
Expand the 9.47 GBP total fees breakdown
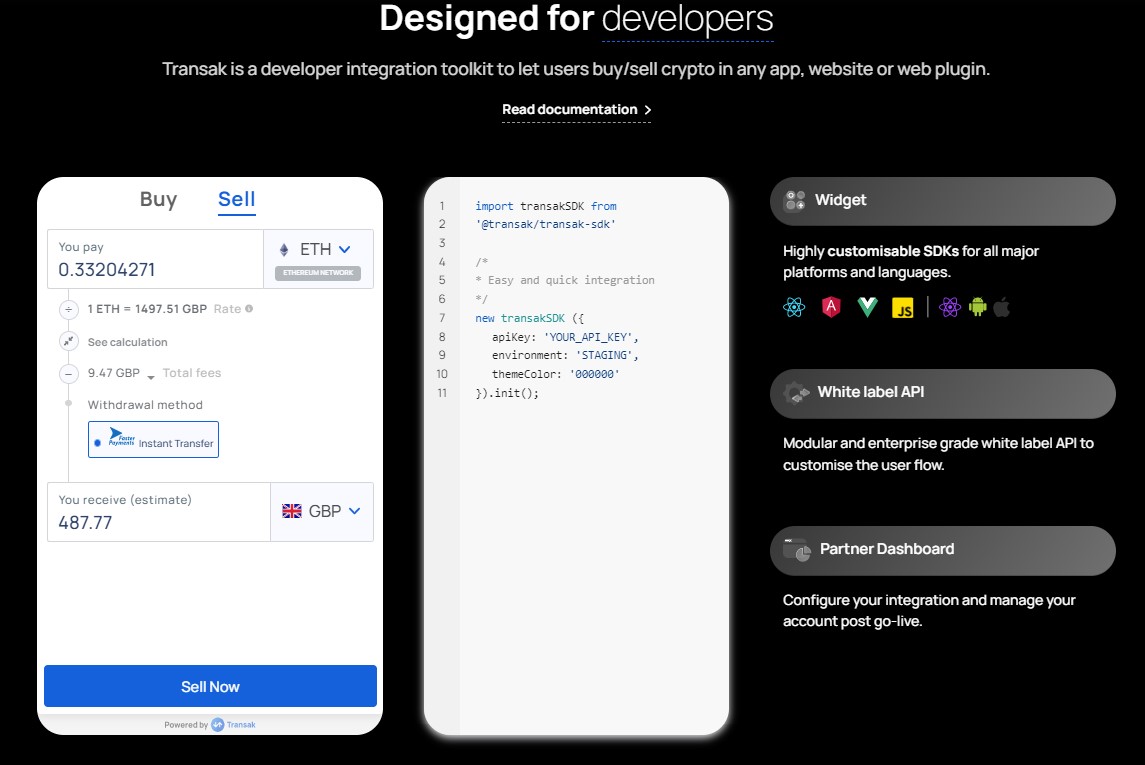pos(151,375)
